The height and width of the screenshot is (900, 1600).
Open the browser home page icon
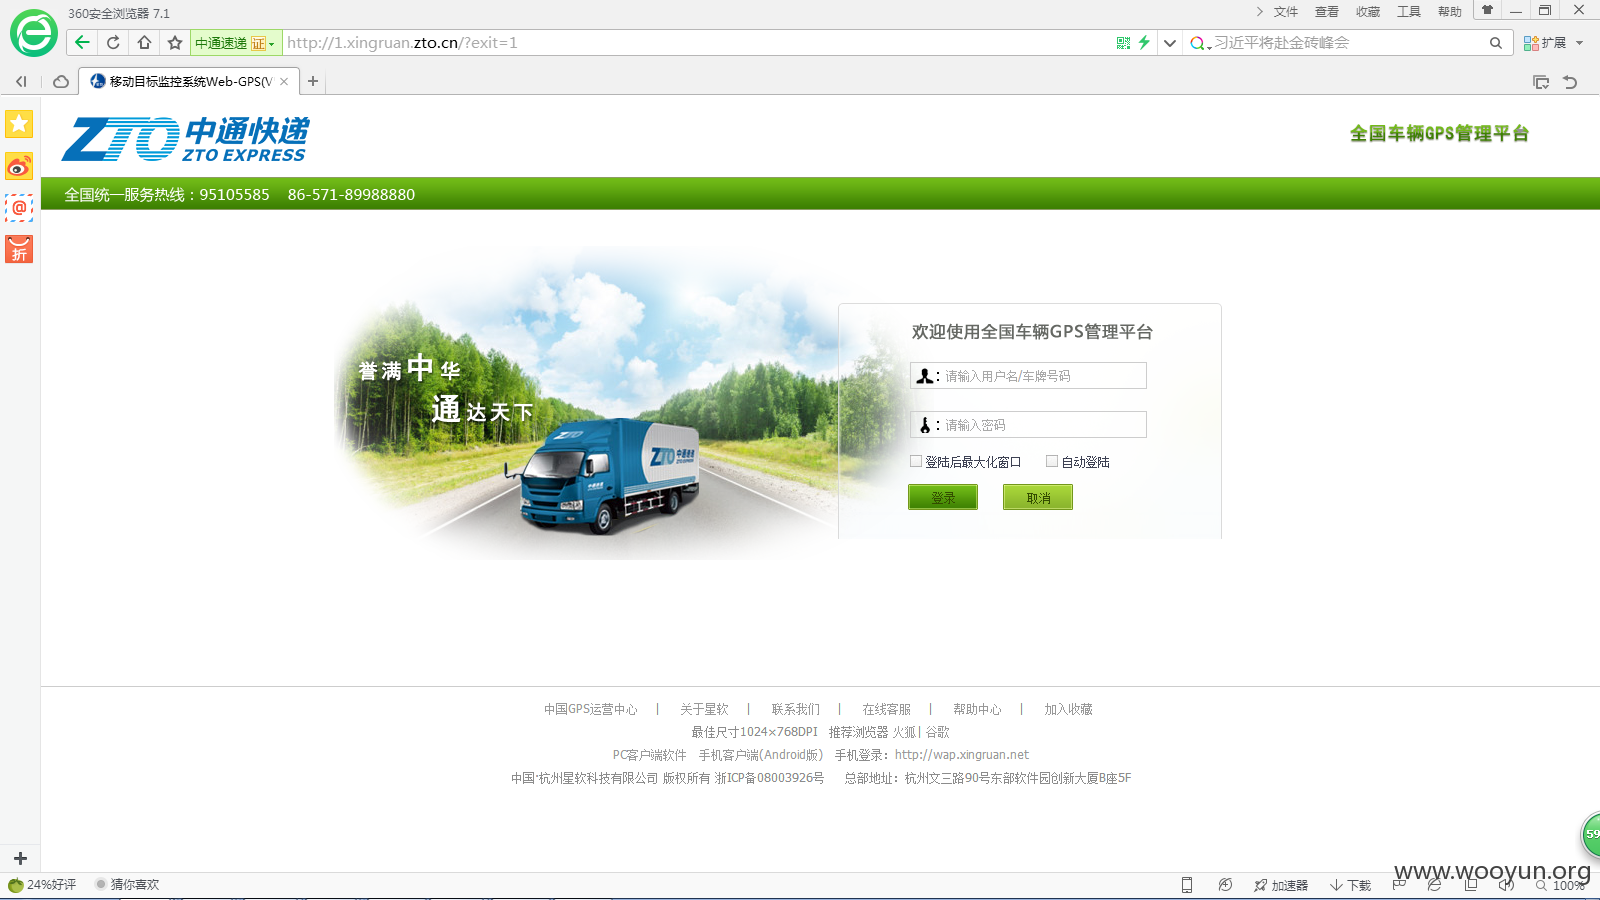(x=145, y=42)
